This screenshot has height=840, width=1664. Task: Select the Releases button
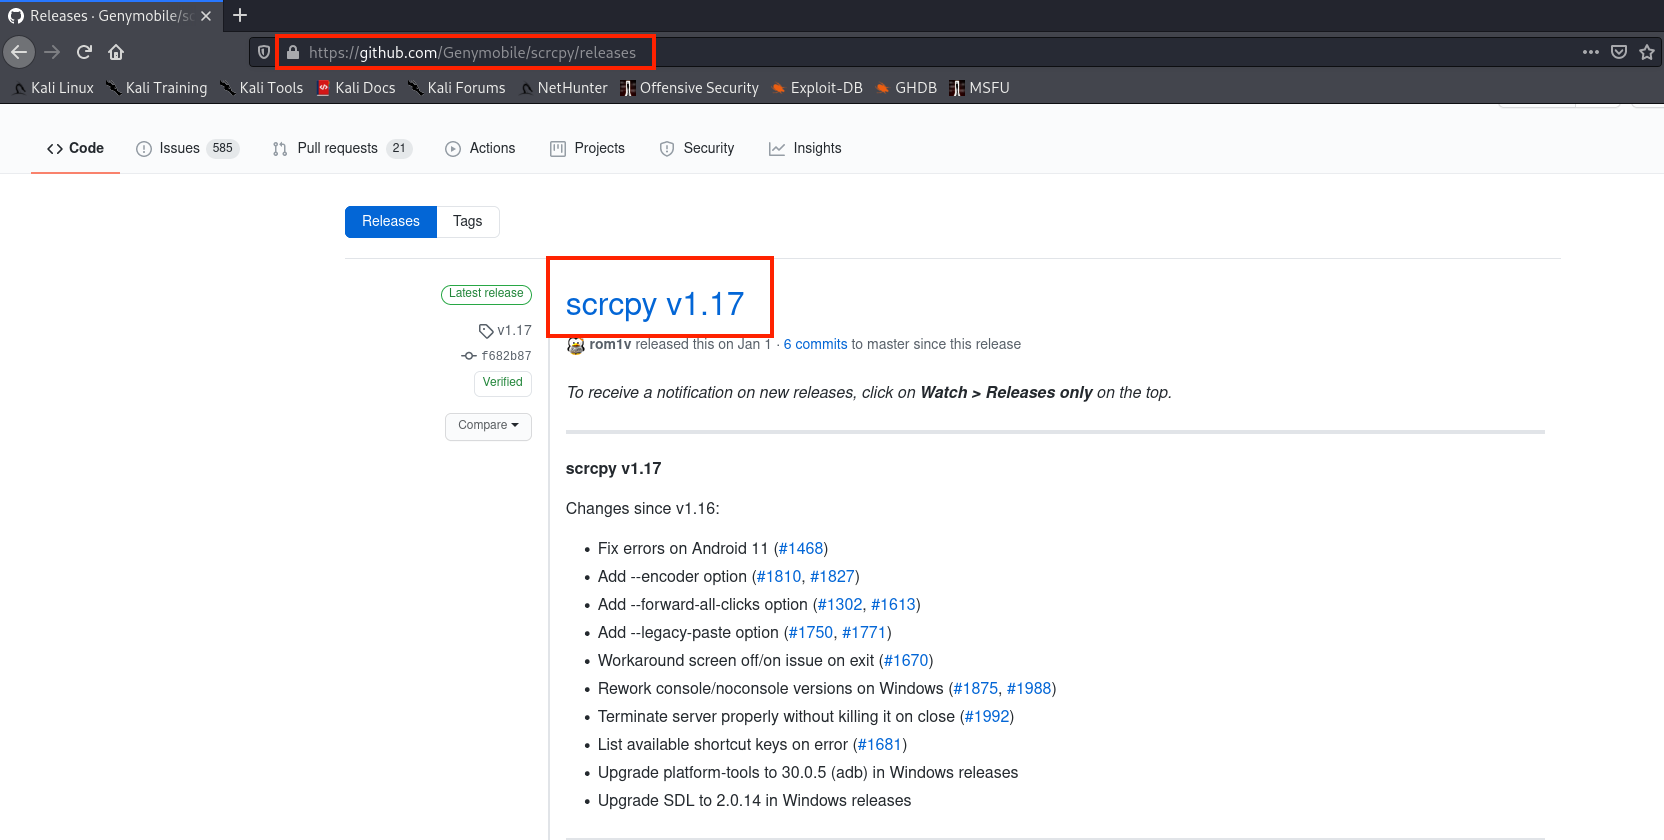pyautogui.click(x=391, y=221)
